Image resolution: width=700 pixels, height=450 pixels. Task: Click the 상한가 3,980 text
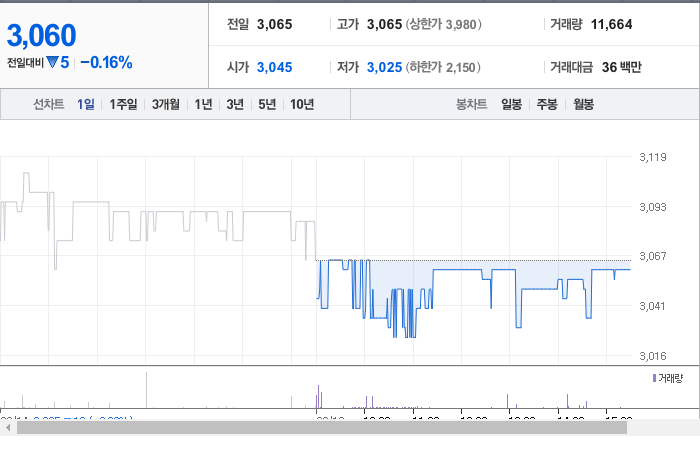444,24
